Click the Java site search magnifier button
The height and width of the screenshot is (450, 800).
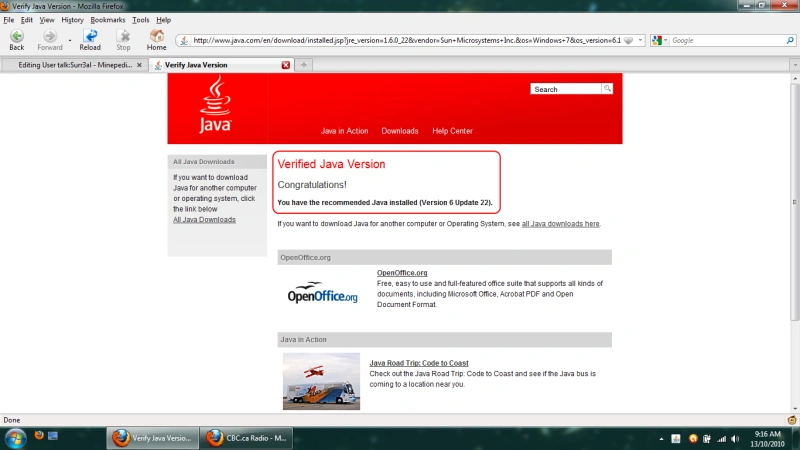(607, 89)
